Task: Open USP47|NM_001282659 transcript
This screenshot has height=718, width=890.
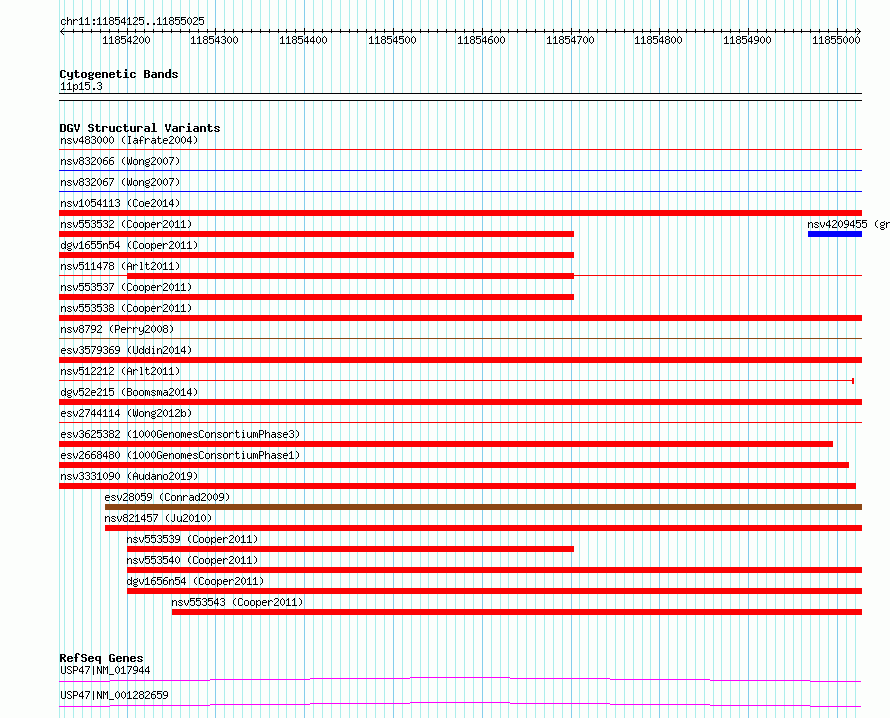Action: (x=114, y=695)
